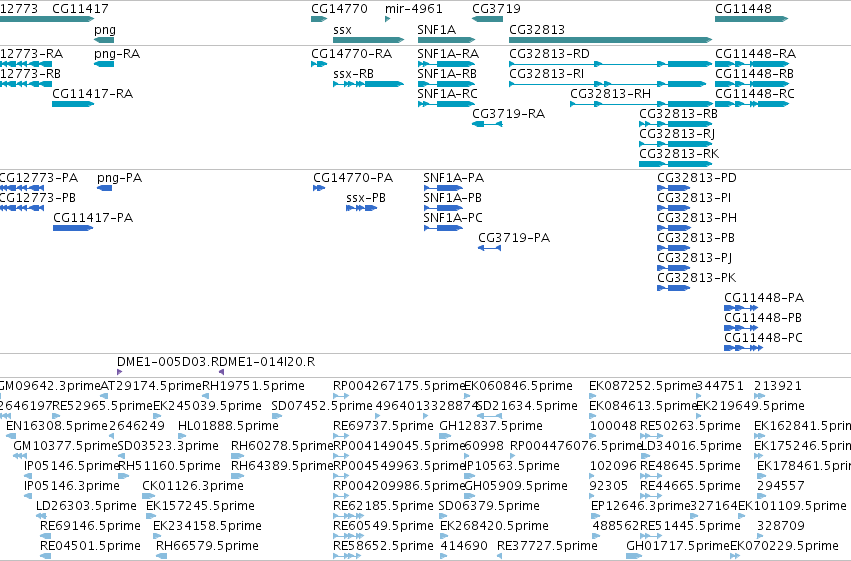Click the CK01126.3prime EST label
Screen dimensions: 851x561
pos(193,486)
